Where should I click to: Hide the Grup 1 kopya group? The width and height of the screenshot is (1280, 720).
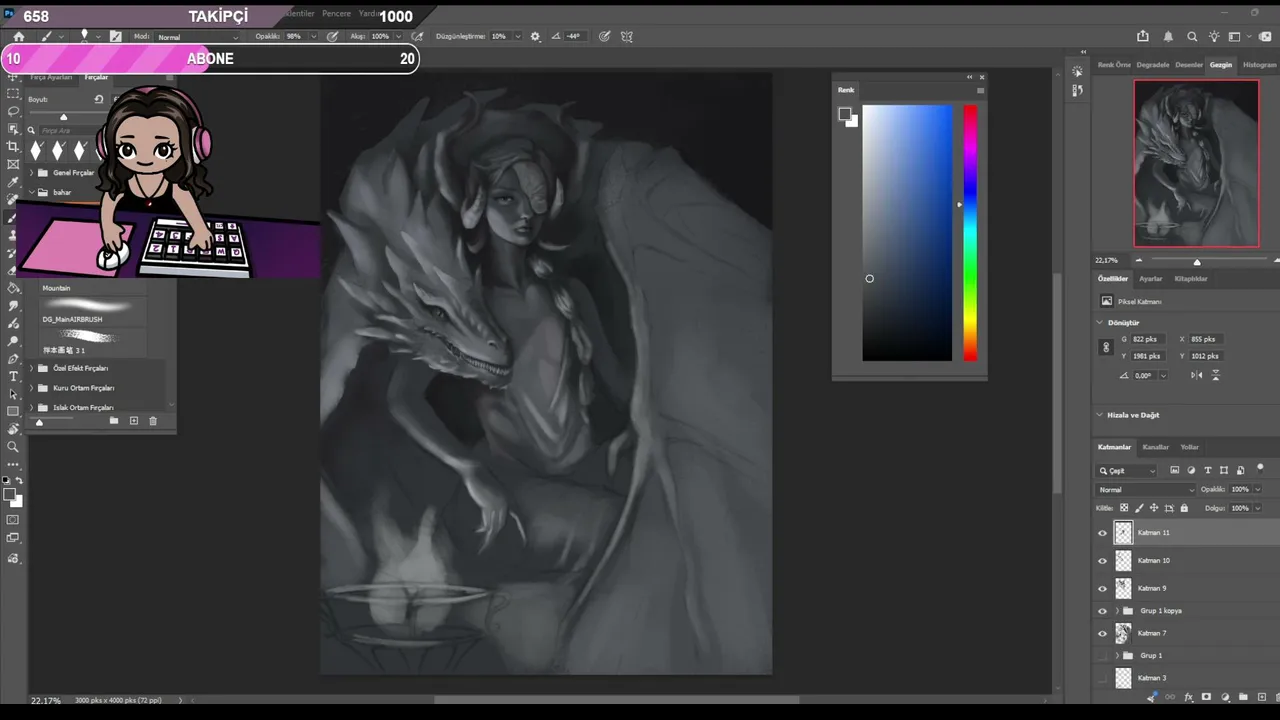click(1103, 611)
